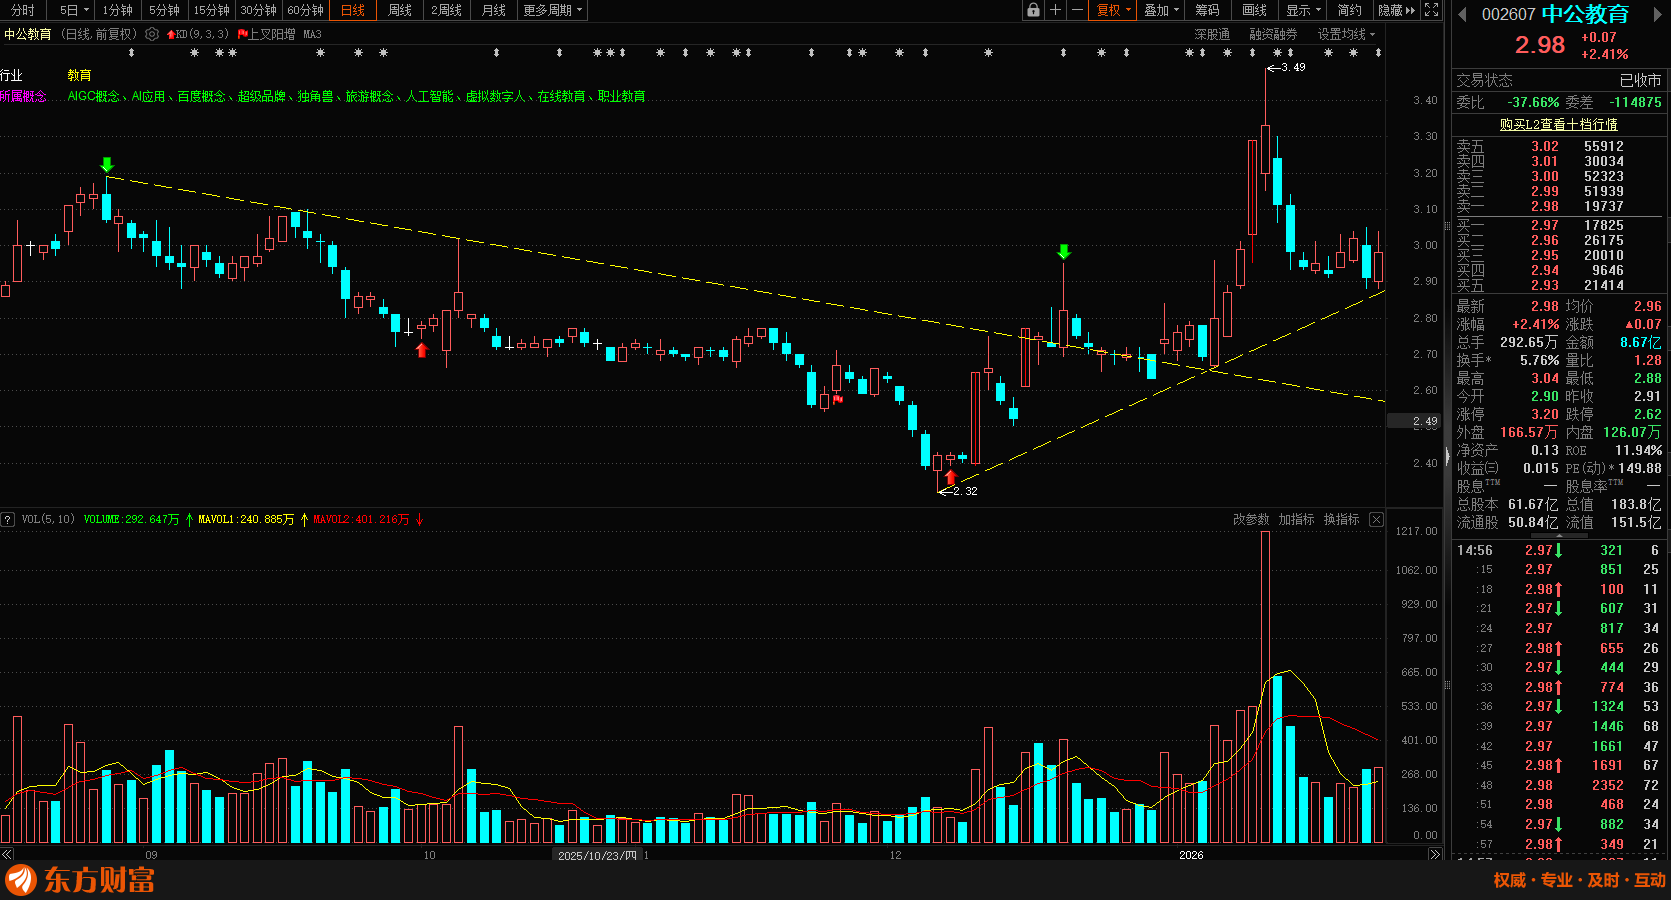
Task: Open the 超级品牌 concept link
Action: tap(262, 96)
